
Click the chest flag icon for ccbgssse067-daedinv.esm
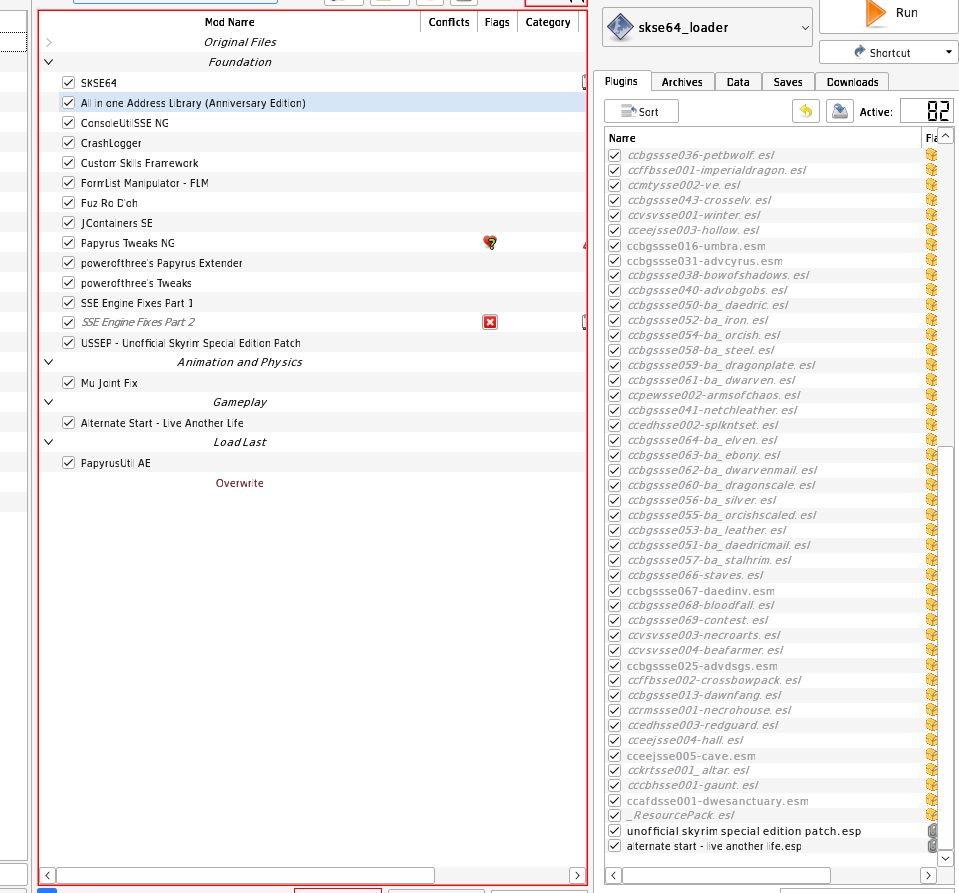click(931, 590)
